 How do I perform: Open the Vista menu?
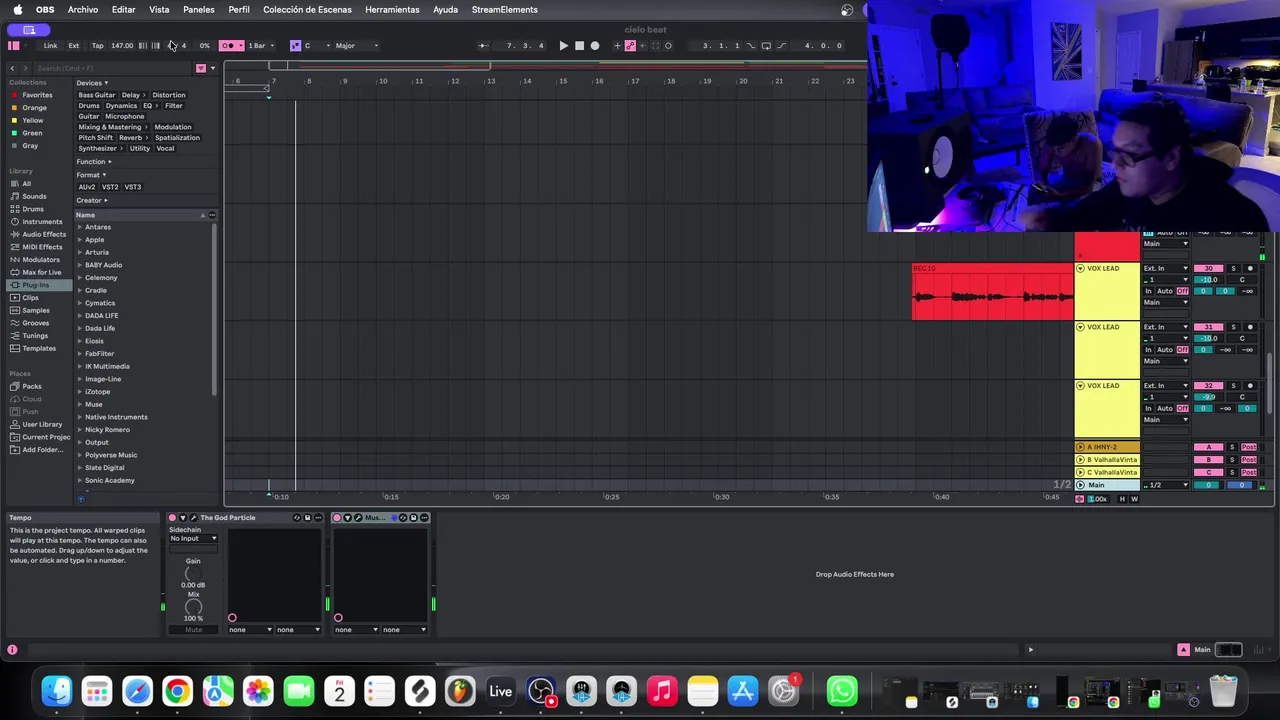(x=159, y=9)
